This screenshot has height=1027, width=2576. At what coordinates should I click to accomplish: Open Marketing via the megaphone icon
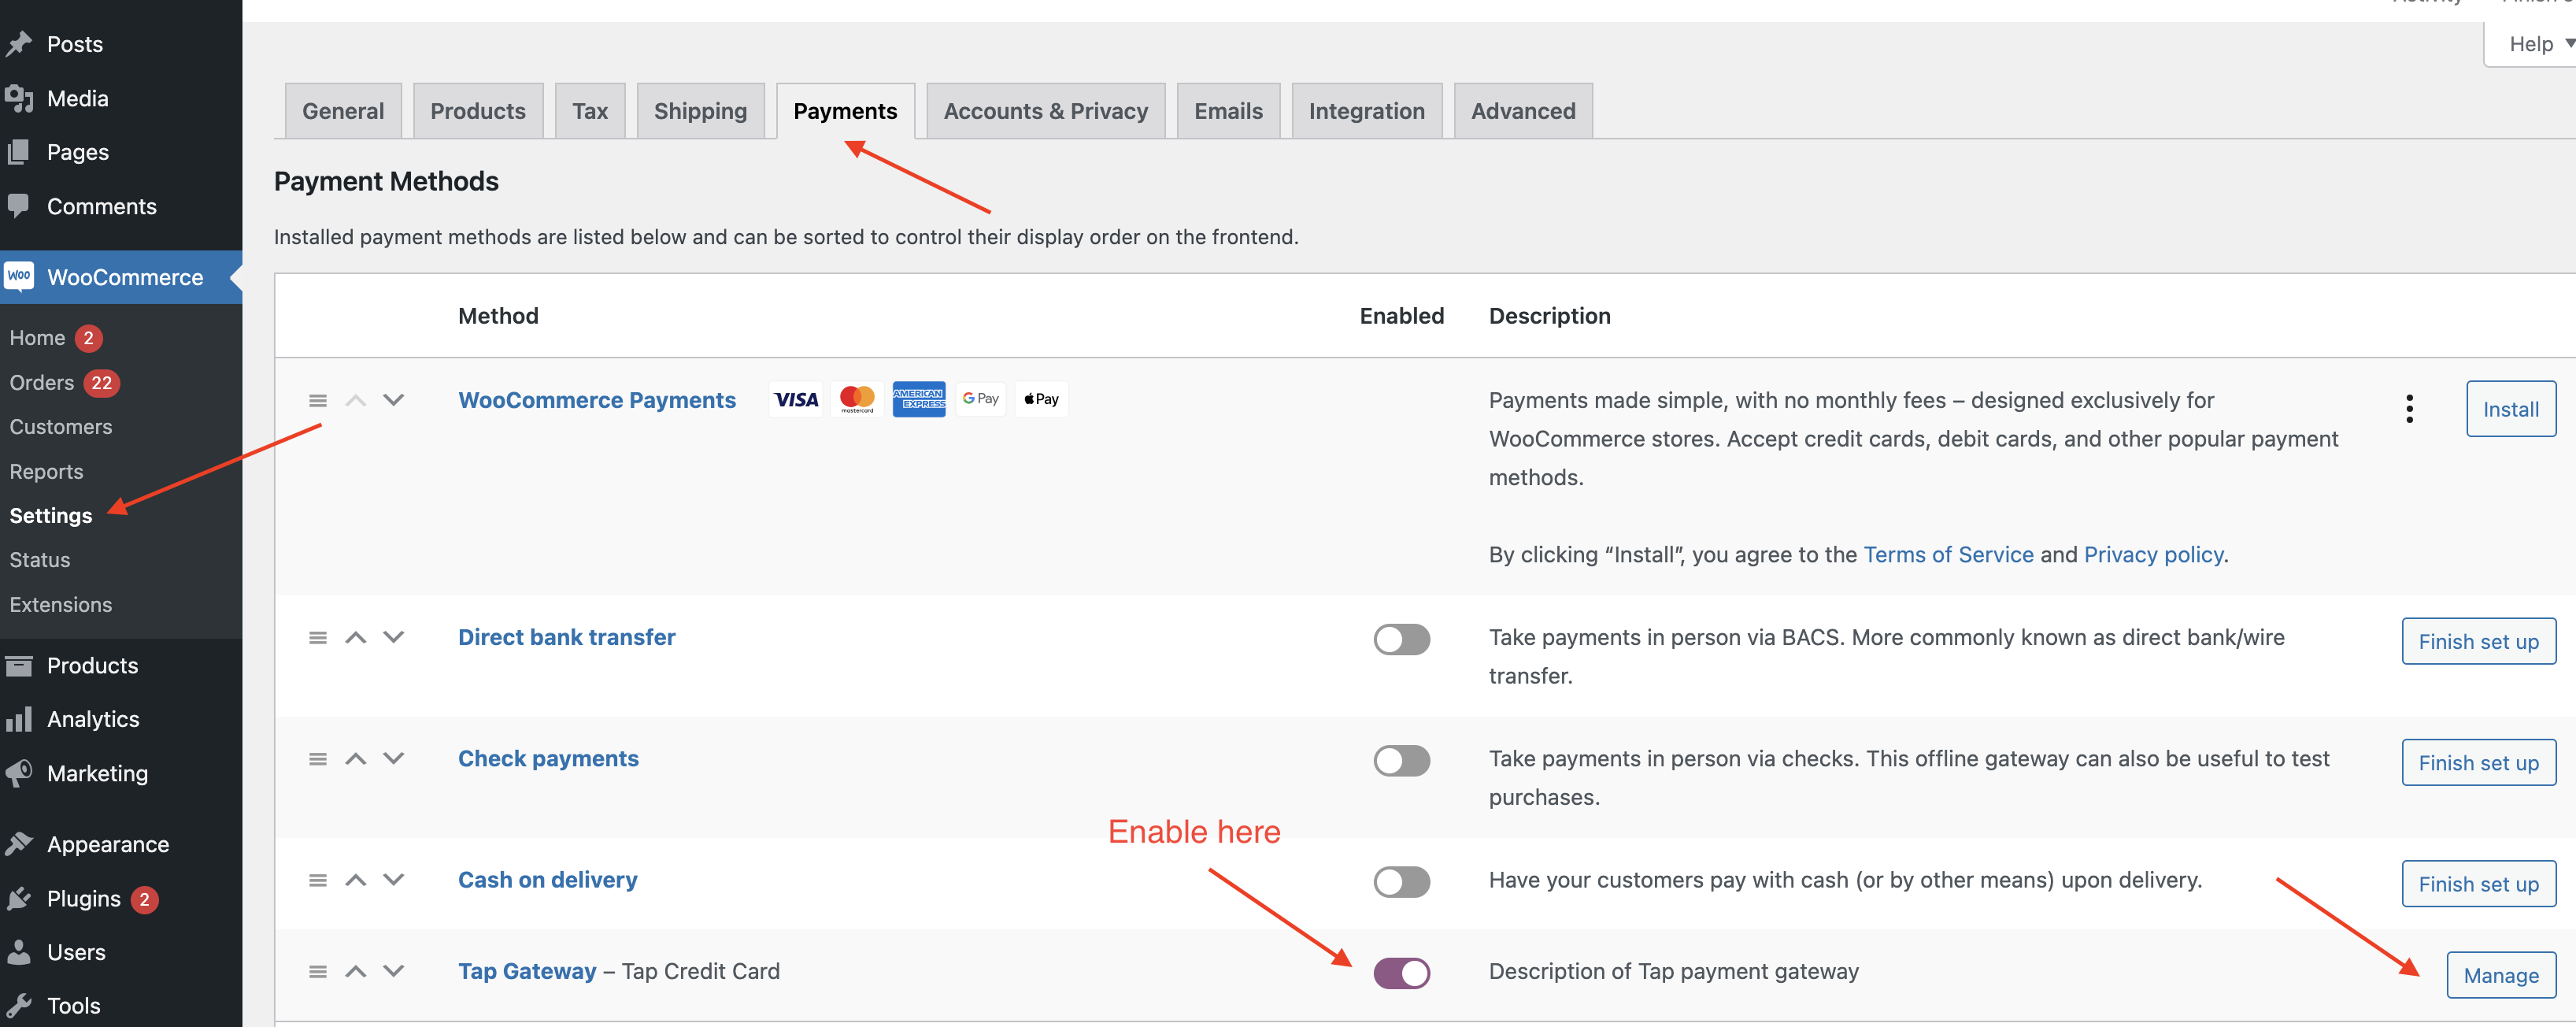pyautogui.click(x=19, y=772)
